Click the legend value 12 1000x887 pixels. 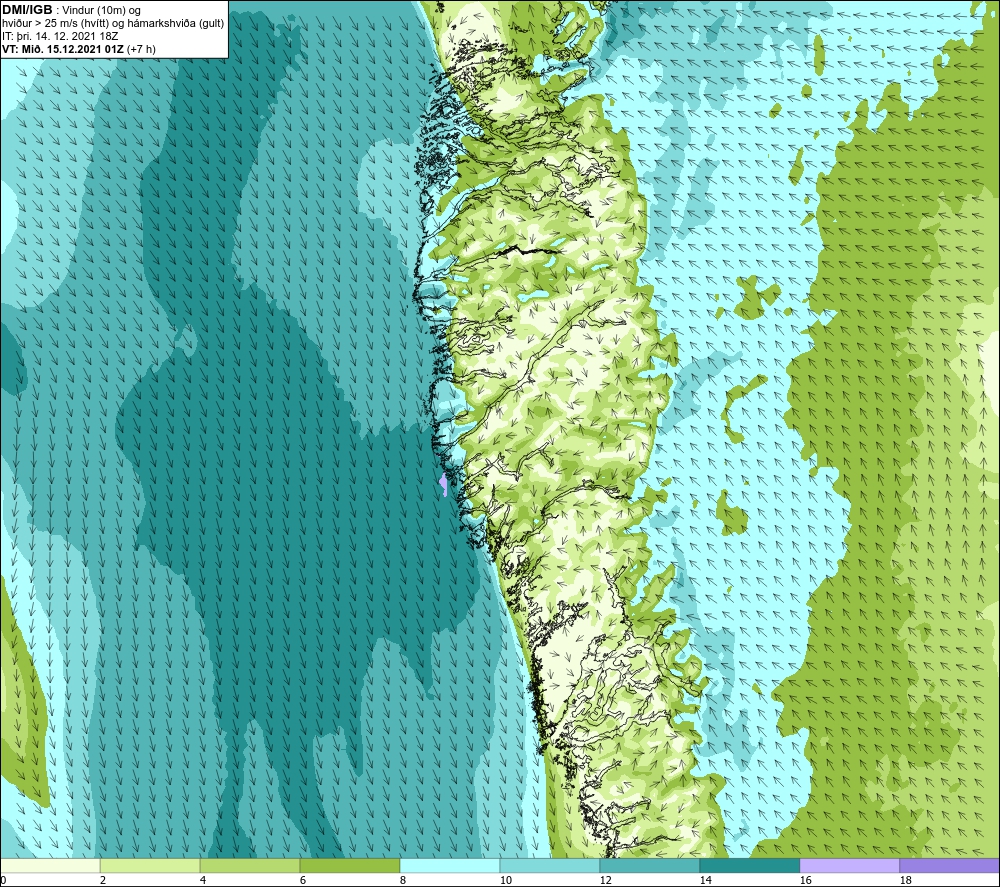tap(605, 880)
